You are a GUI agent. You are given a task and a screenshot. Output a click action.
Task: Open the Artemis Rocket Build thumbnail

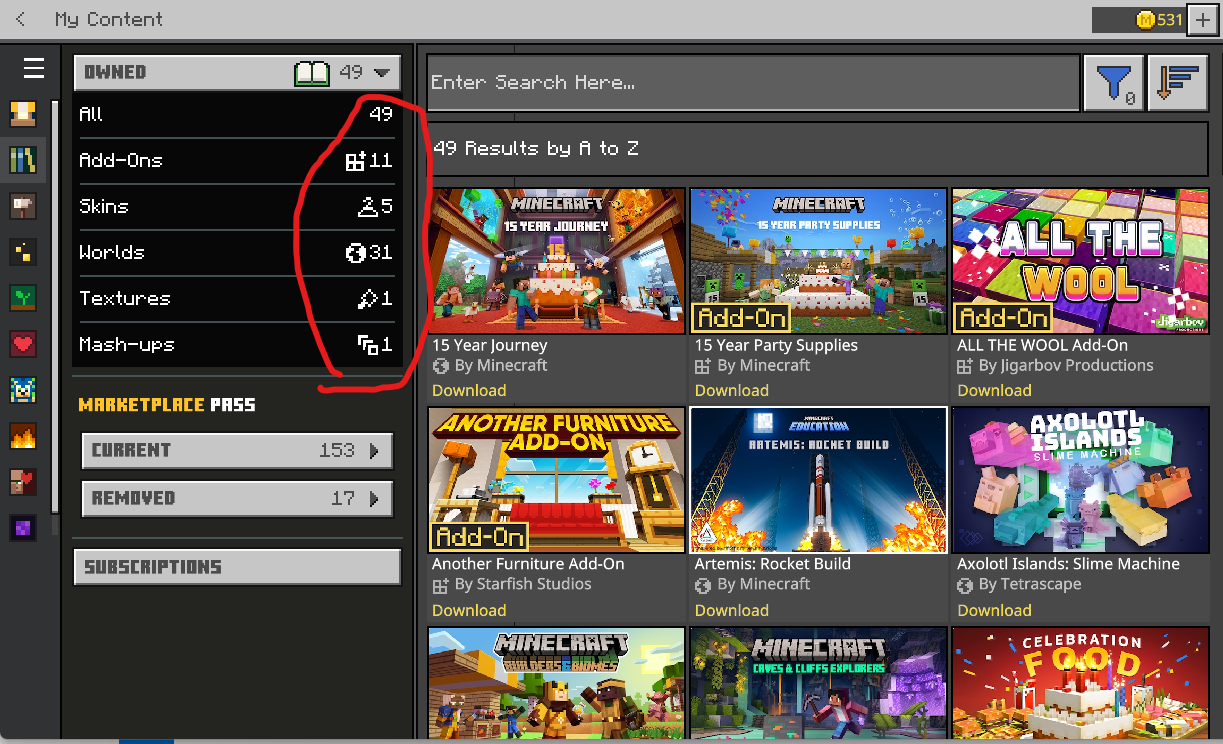click(x=818, y=480)
